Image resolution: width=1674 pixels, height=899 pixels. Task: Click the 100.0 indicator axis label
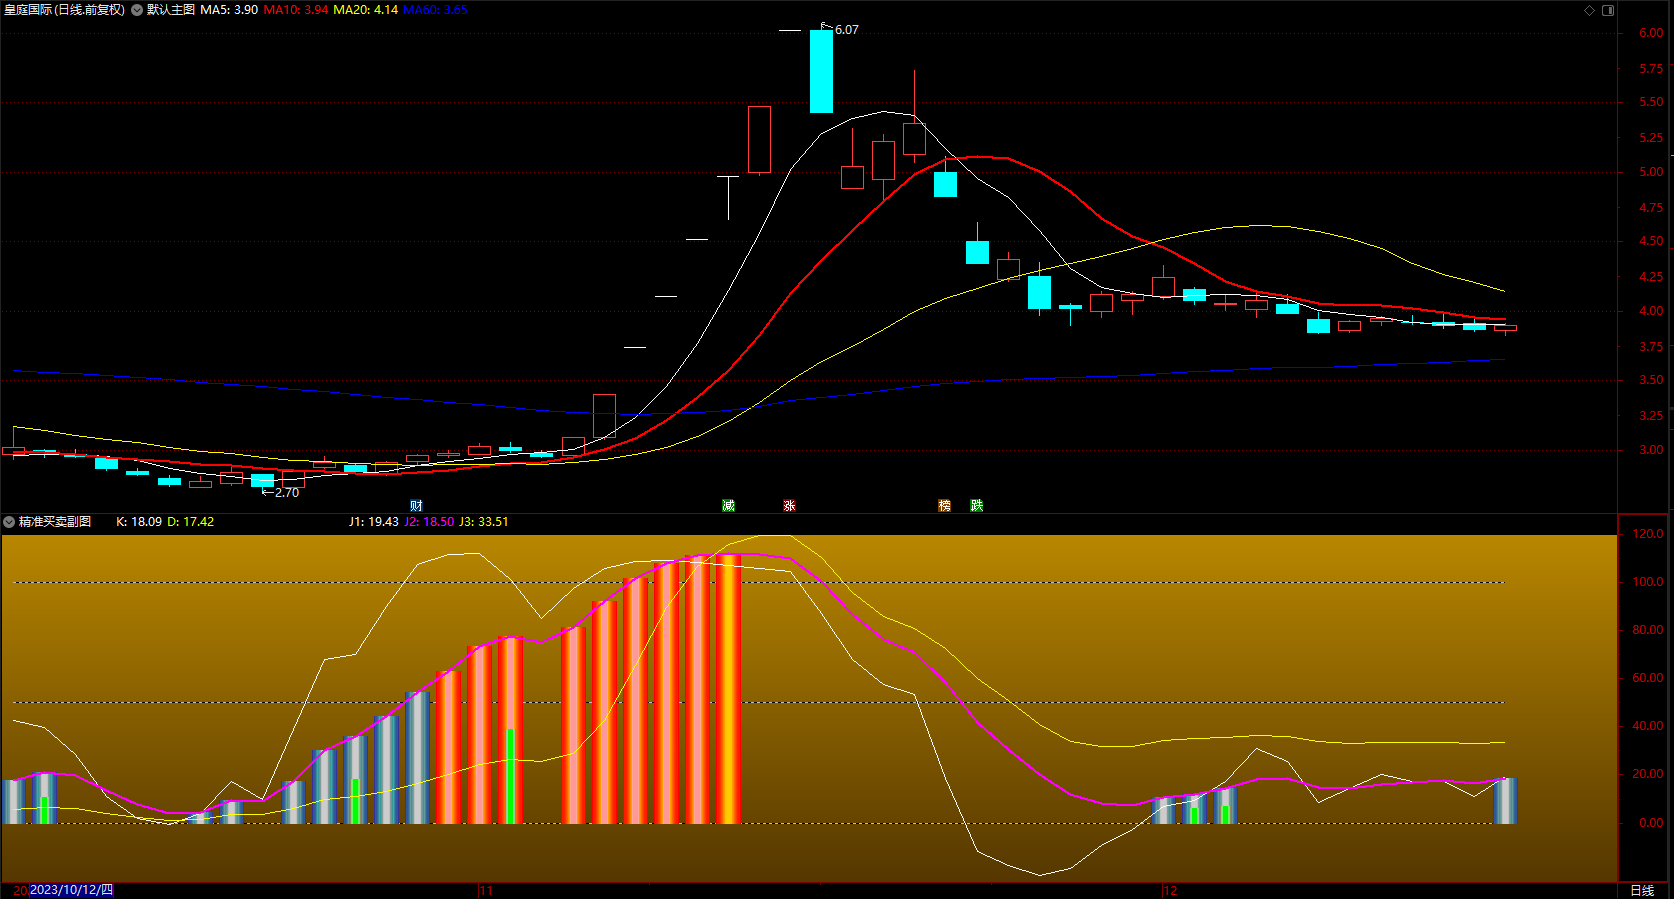pyautogui.click(x=1648, y=582)
